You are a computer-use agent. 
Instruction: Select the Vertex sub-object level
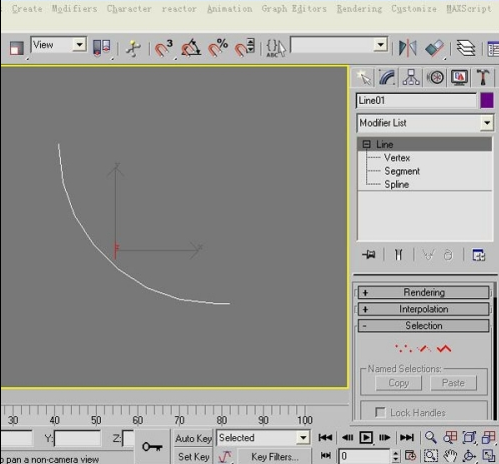pyautogui.click(x=397, y=158)
